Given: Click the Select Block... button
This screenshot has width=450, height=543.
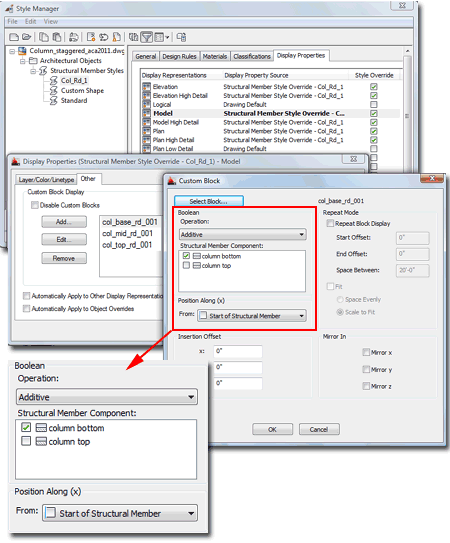Looking at the screenshot, I should (209, 201).
